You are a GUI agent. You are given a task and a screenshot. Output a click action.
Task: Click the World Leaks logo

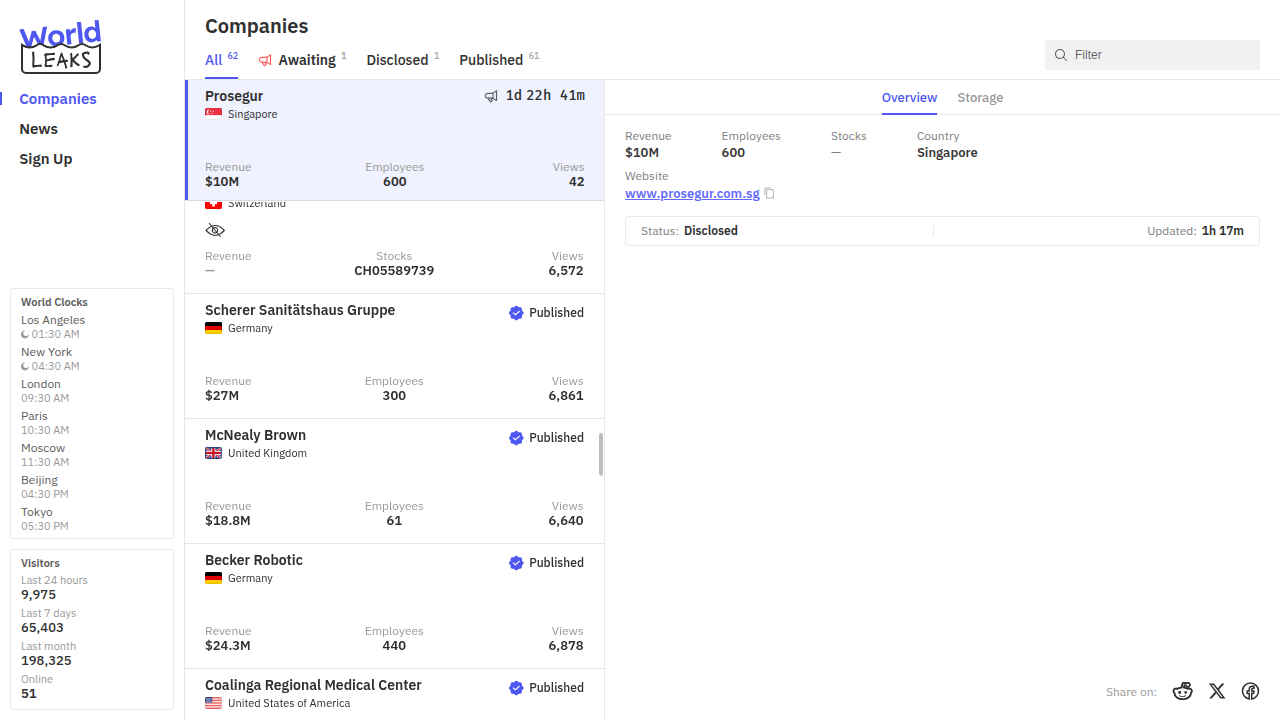click(61, 47)
